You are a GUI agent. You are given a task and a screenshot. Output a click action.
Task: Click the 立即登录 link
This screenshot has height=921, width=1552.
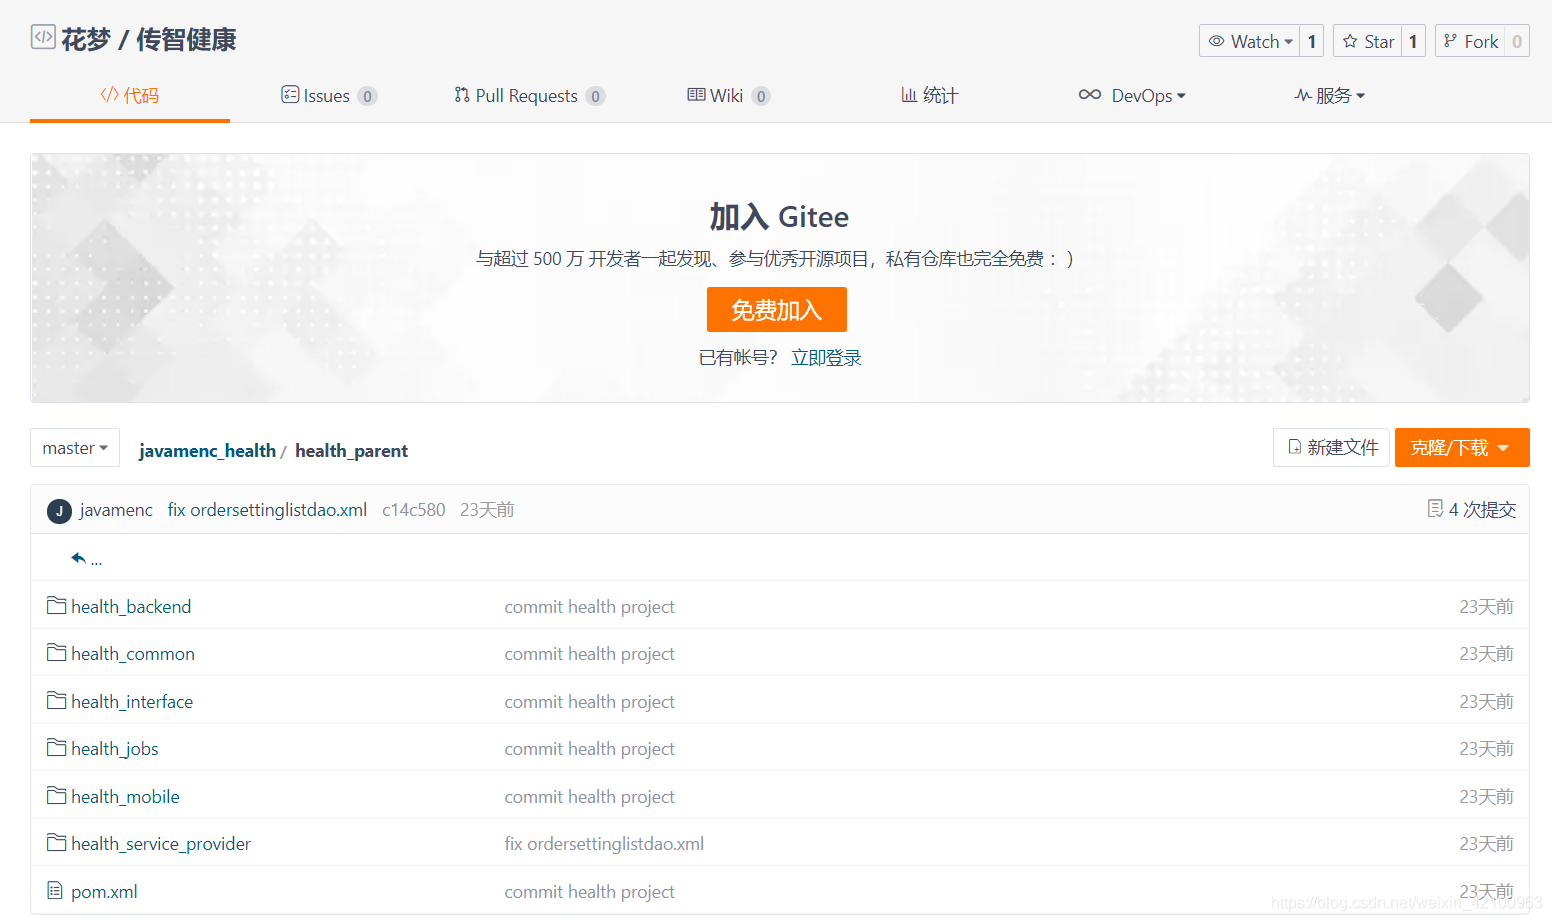826,358
